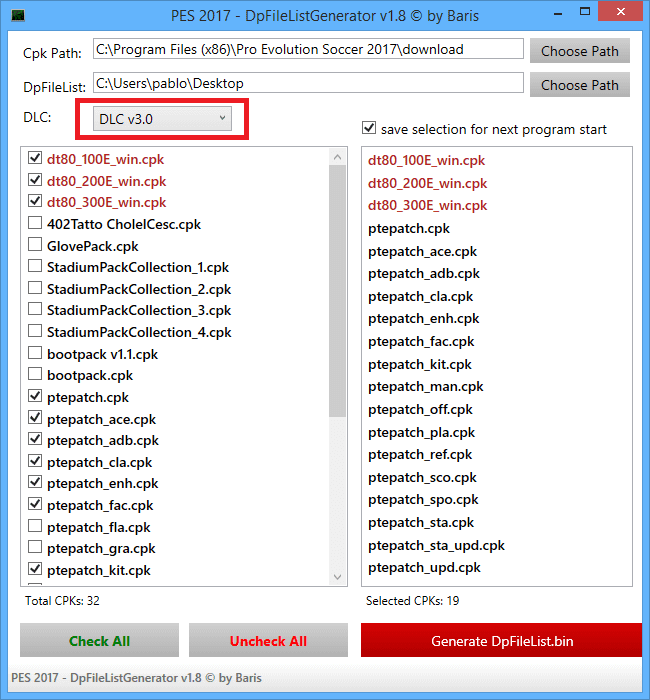650x700 pixels.
Task: Click Selected CPKs: 19 label
Action: click(x=412, y=601)
